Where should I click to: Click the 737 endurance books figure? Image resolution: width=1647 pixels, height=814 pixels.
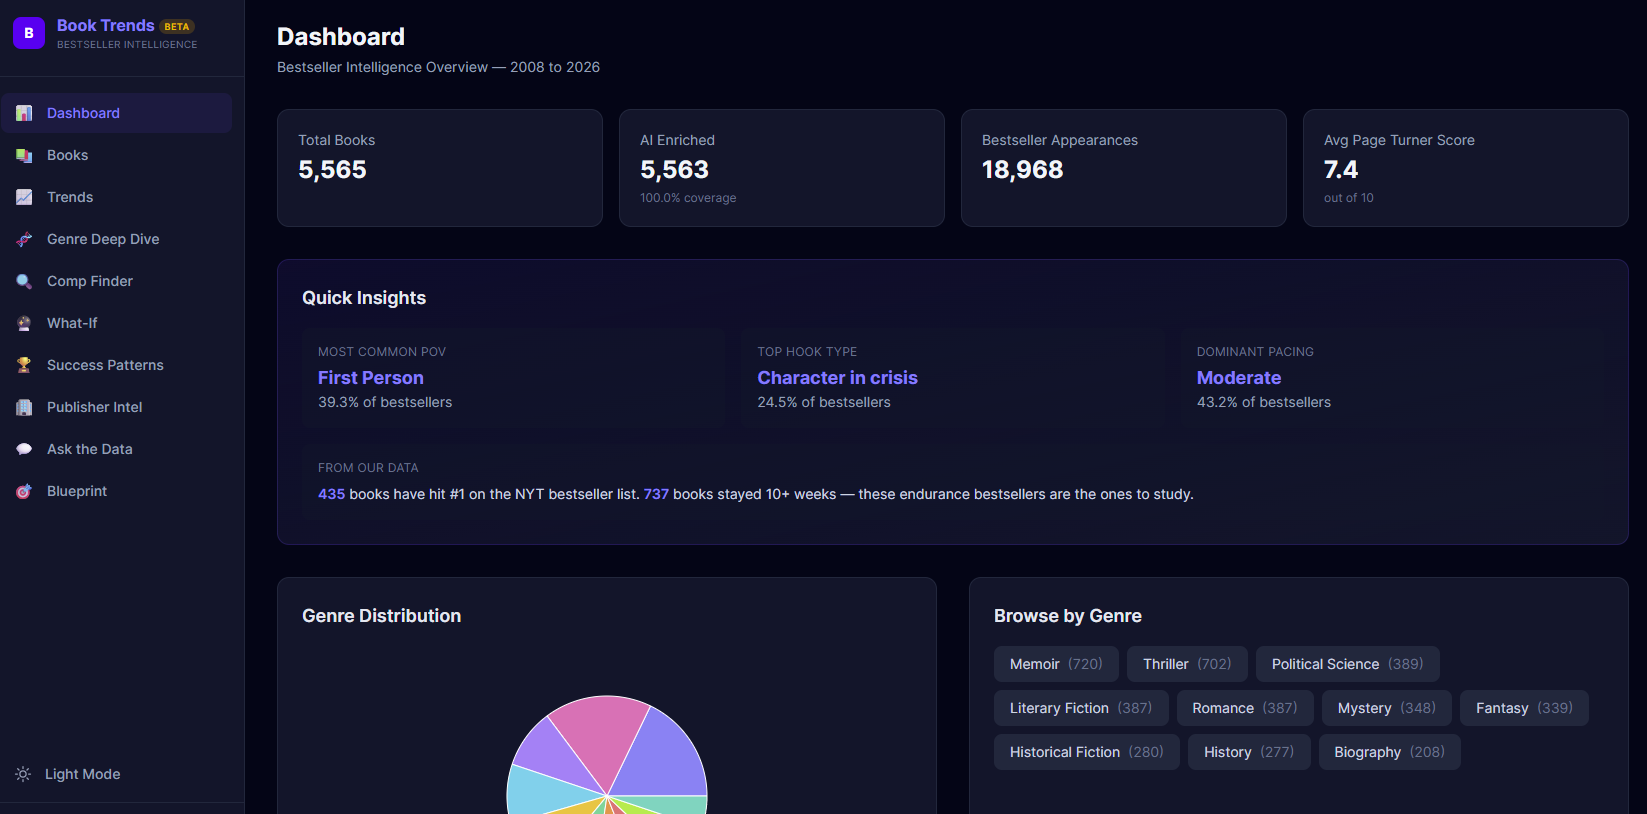tap(656, 494)
